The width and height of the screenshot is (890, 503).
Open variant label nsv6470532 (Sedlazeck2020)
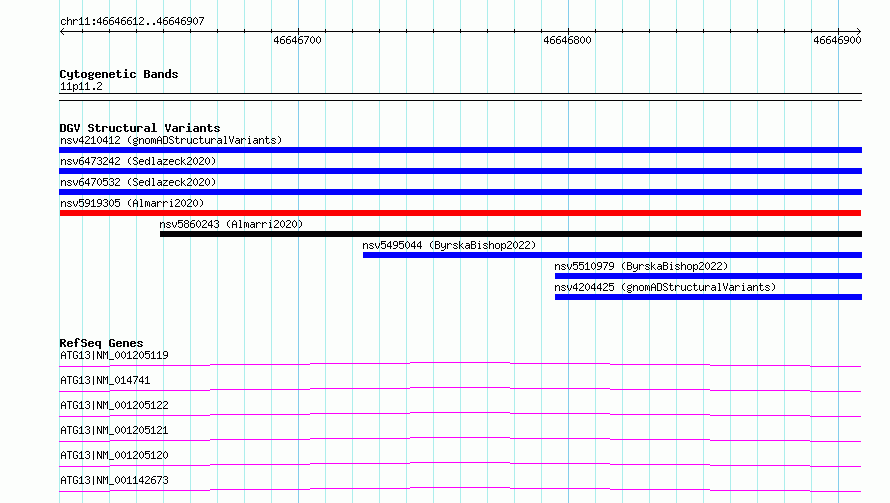[x=138, y=182]
